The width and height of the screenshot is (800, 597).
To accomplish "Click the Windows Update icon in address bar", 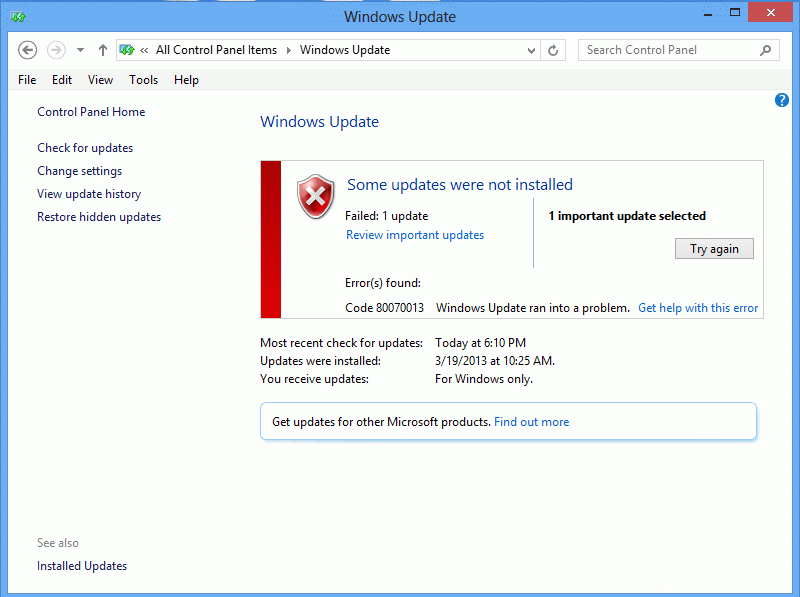I will [127, 50].
